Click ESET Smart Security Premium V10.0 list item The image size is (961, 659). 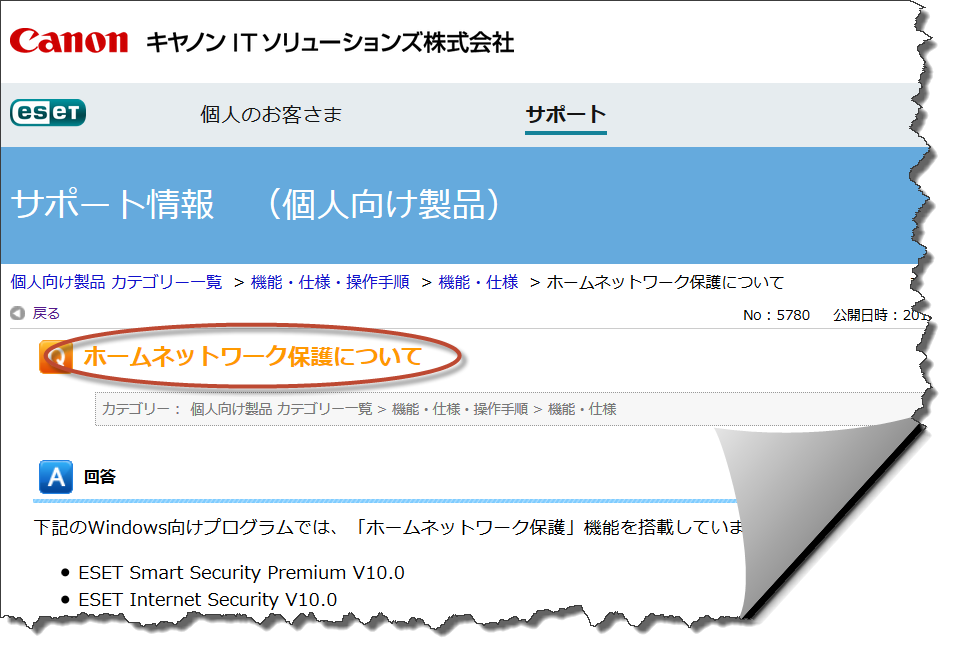[x=241, y=573]
